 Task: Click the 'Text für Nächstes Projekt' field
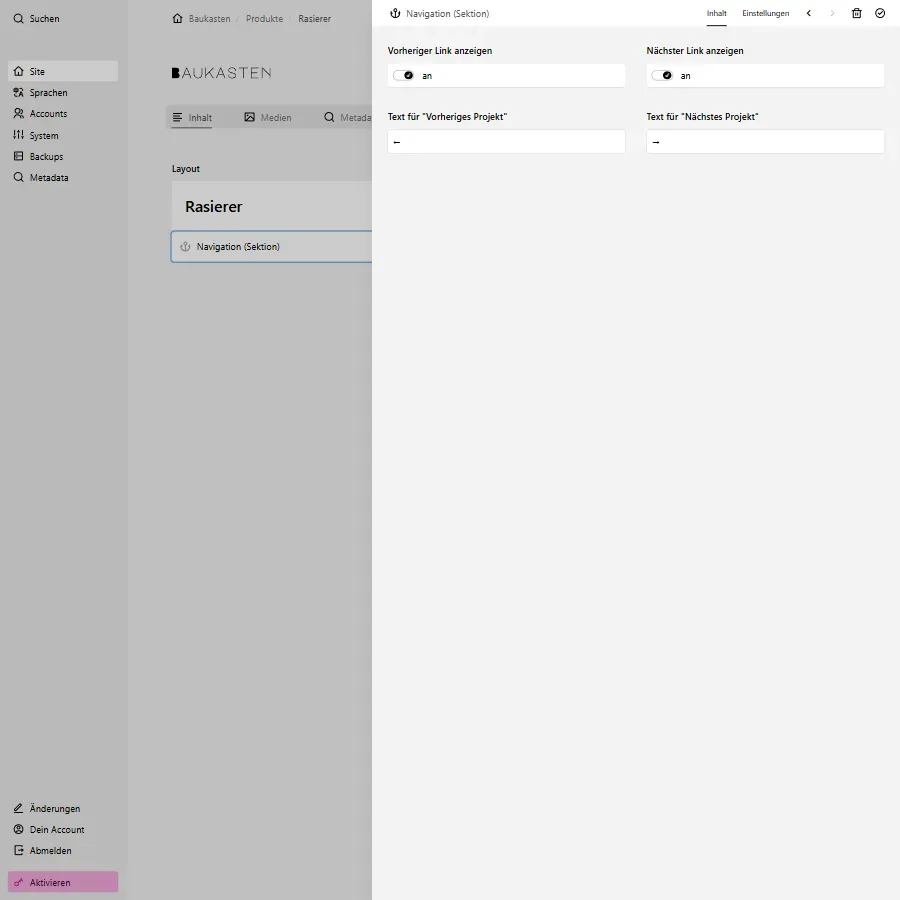click(x=765, y=141)
